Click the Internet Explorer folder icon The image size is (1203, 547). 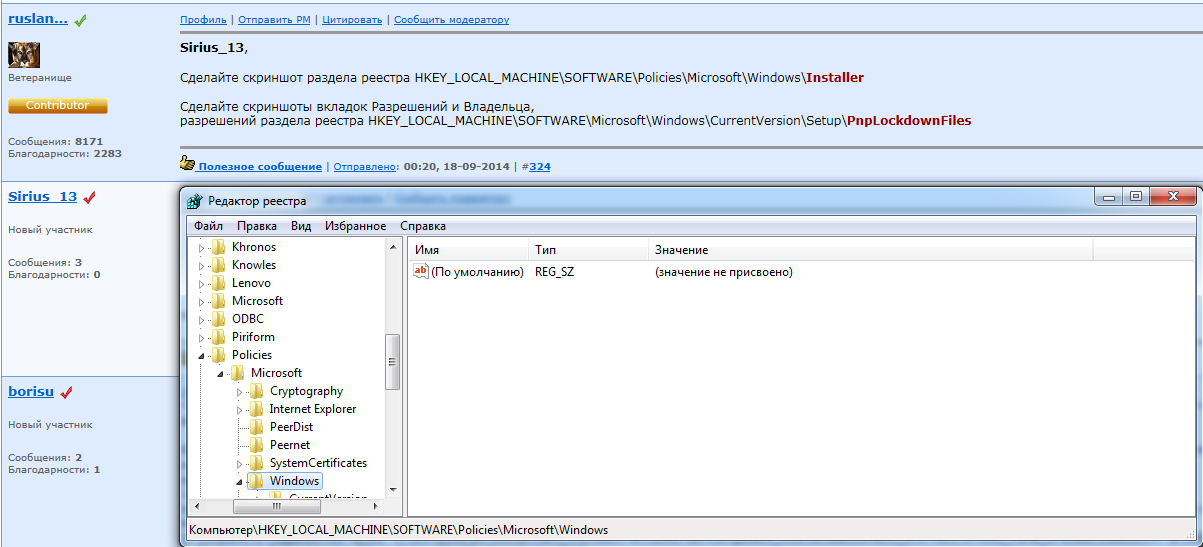coord(256,409)
